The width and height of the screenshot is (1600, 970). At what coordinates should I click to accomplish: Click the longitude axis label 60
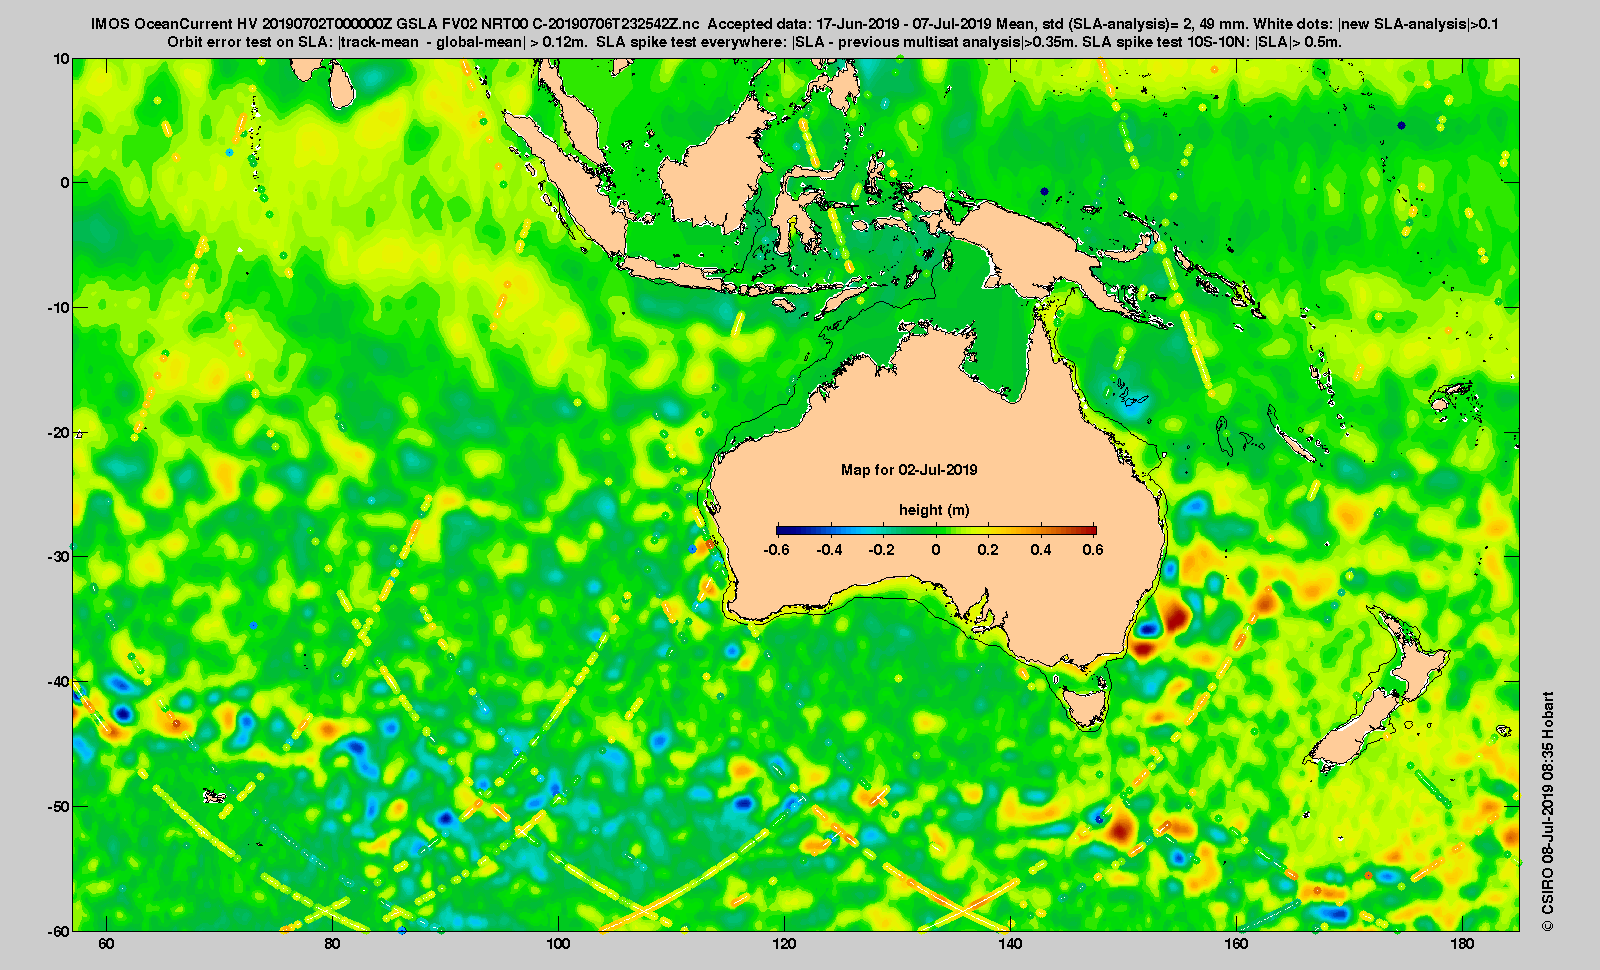(106, 944)
